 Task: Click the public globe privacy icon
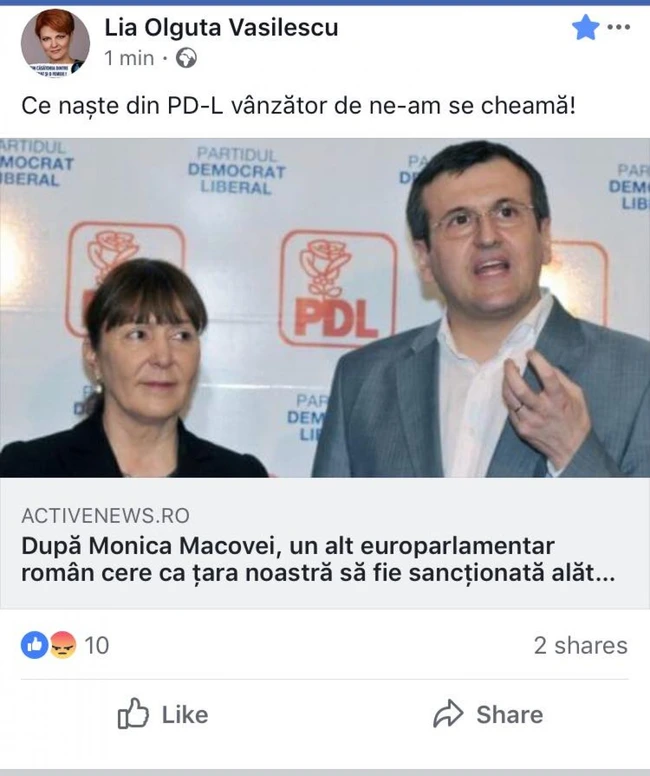[x=187, y=58]
